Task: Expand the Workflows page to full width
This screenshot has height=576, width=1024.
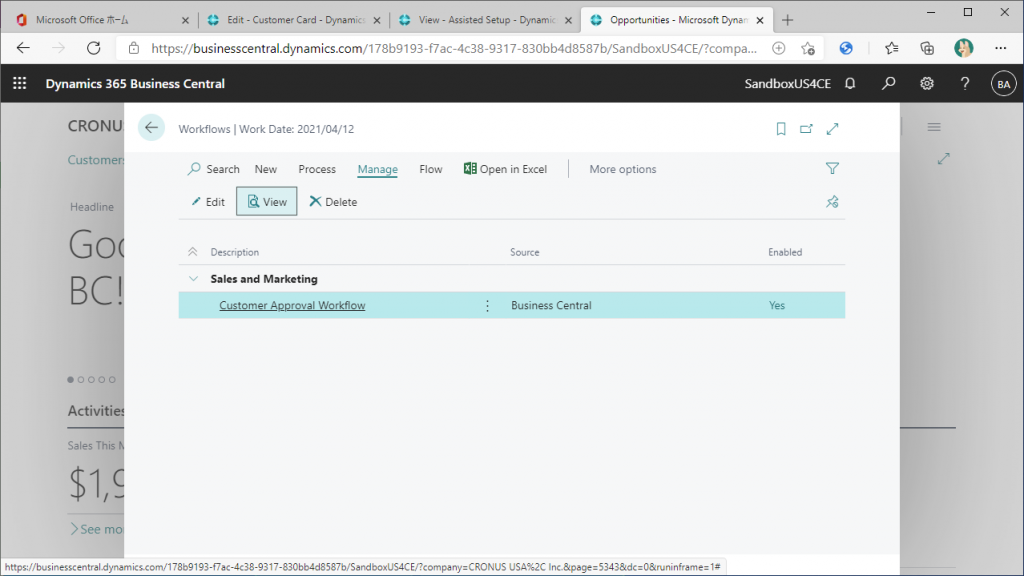Action: (832, 129)
